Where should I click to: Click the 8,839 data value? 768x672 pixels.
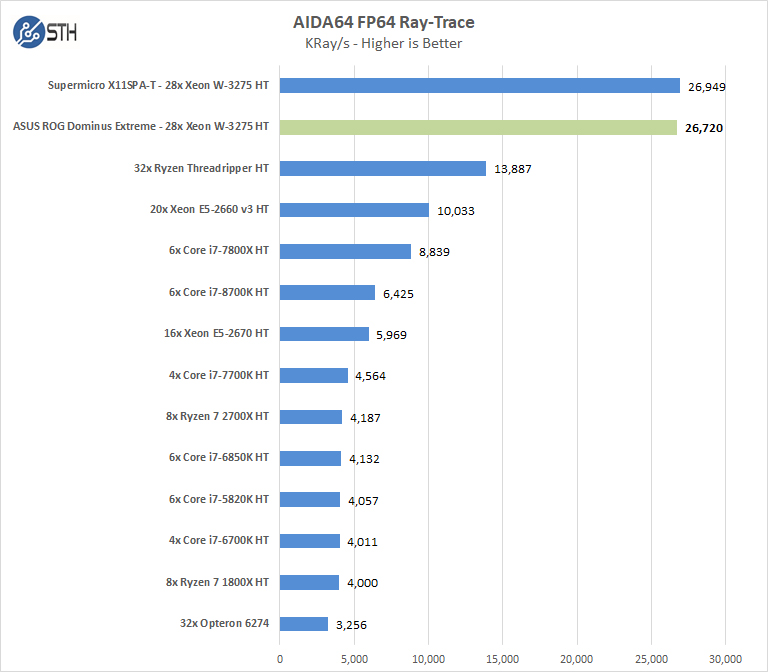coord(434,252)
